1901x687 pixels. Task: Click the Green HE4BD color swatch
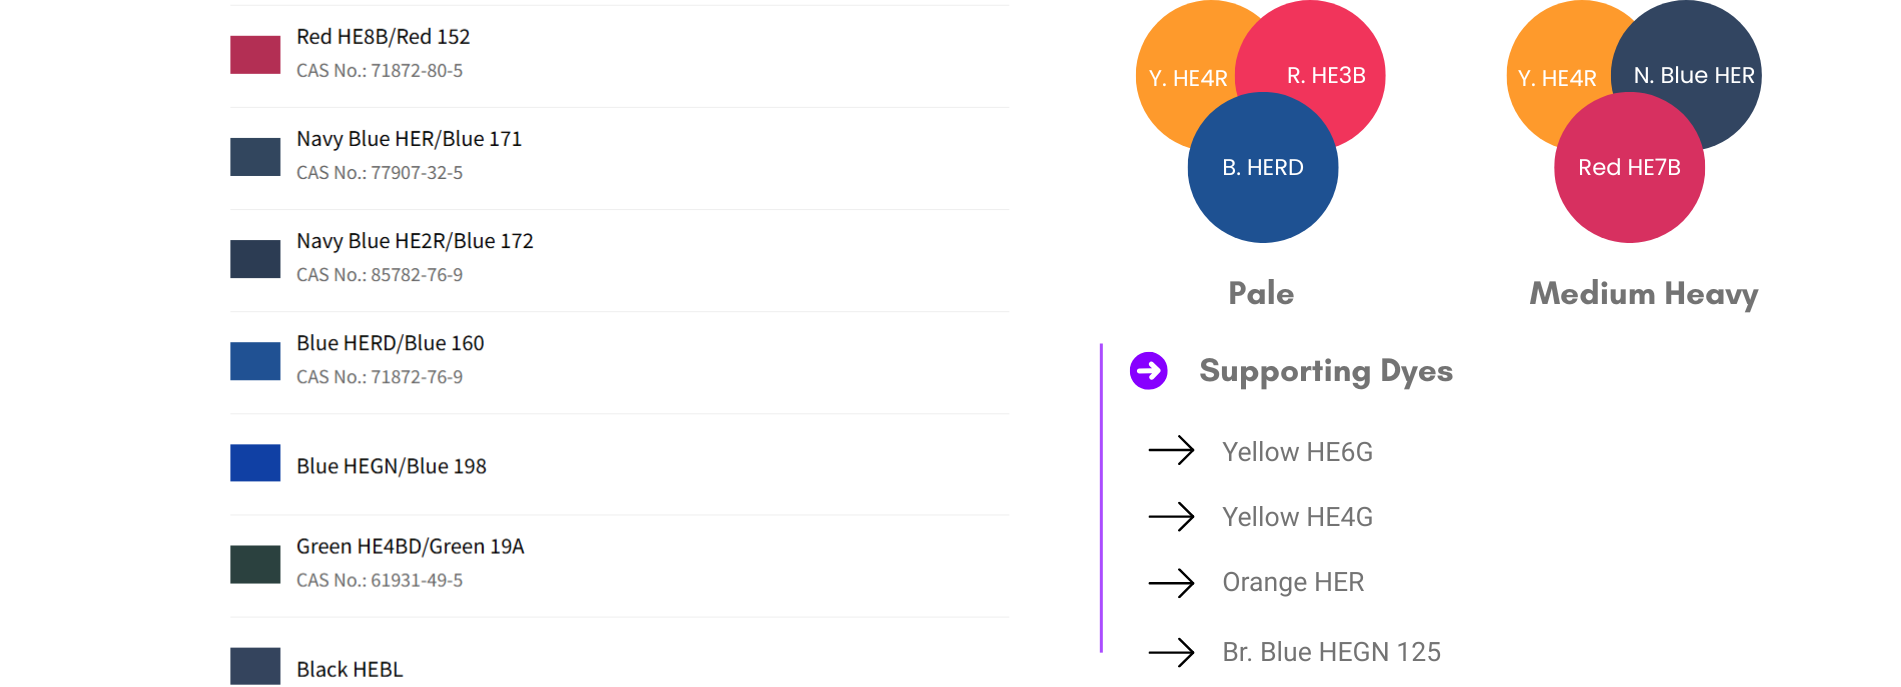coord(255,565)
